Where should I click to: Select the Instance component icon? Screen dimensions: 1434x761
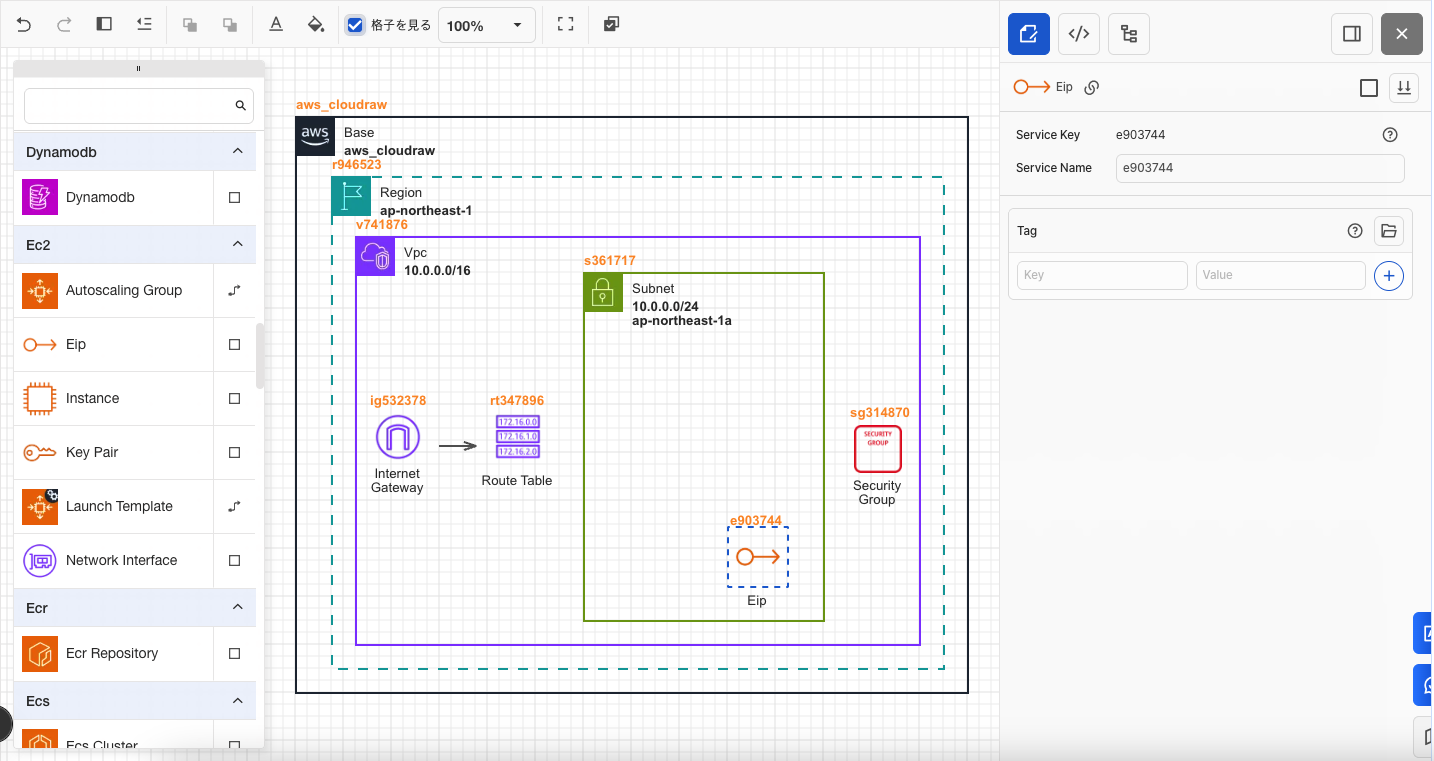(40, 399)
